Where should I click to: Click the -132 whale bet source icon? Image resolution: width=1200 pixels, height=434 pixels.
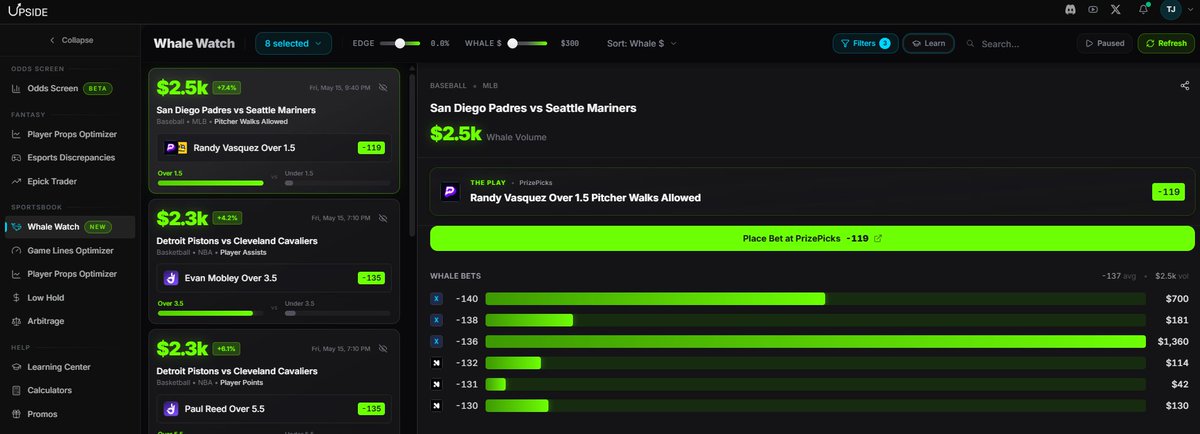click(x=436, y=363)
